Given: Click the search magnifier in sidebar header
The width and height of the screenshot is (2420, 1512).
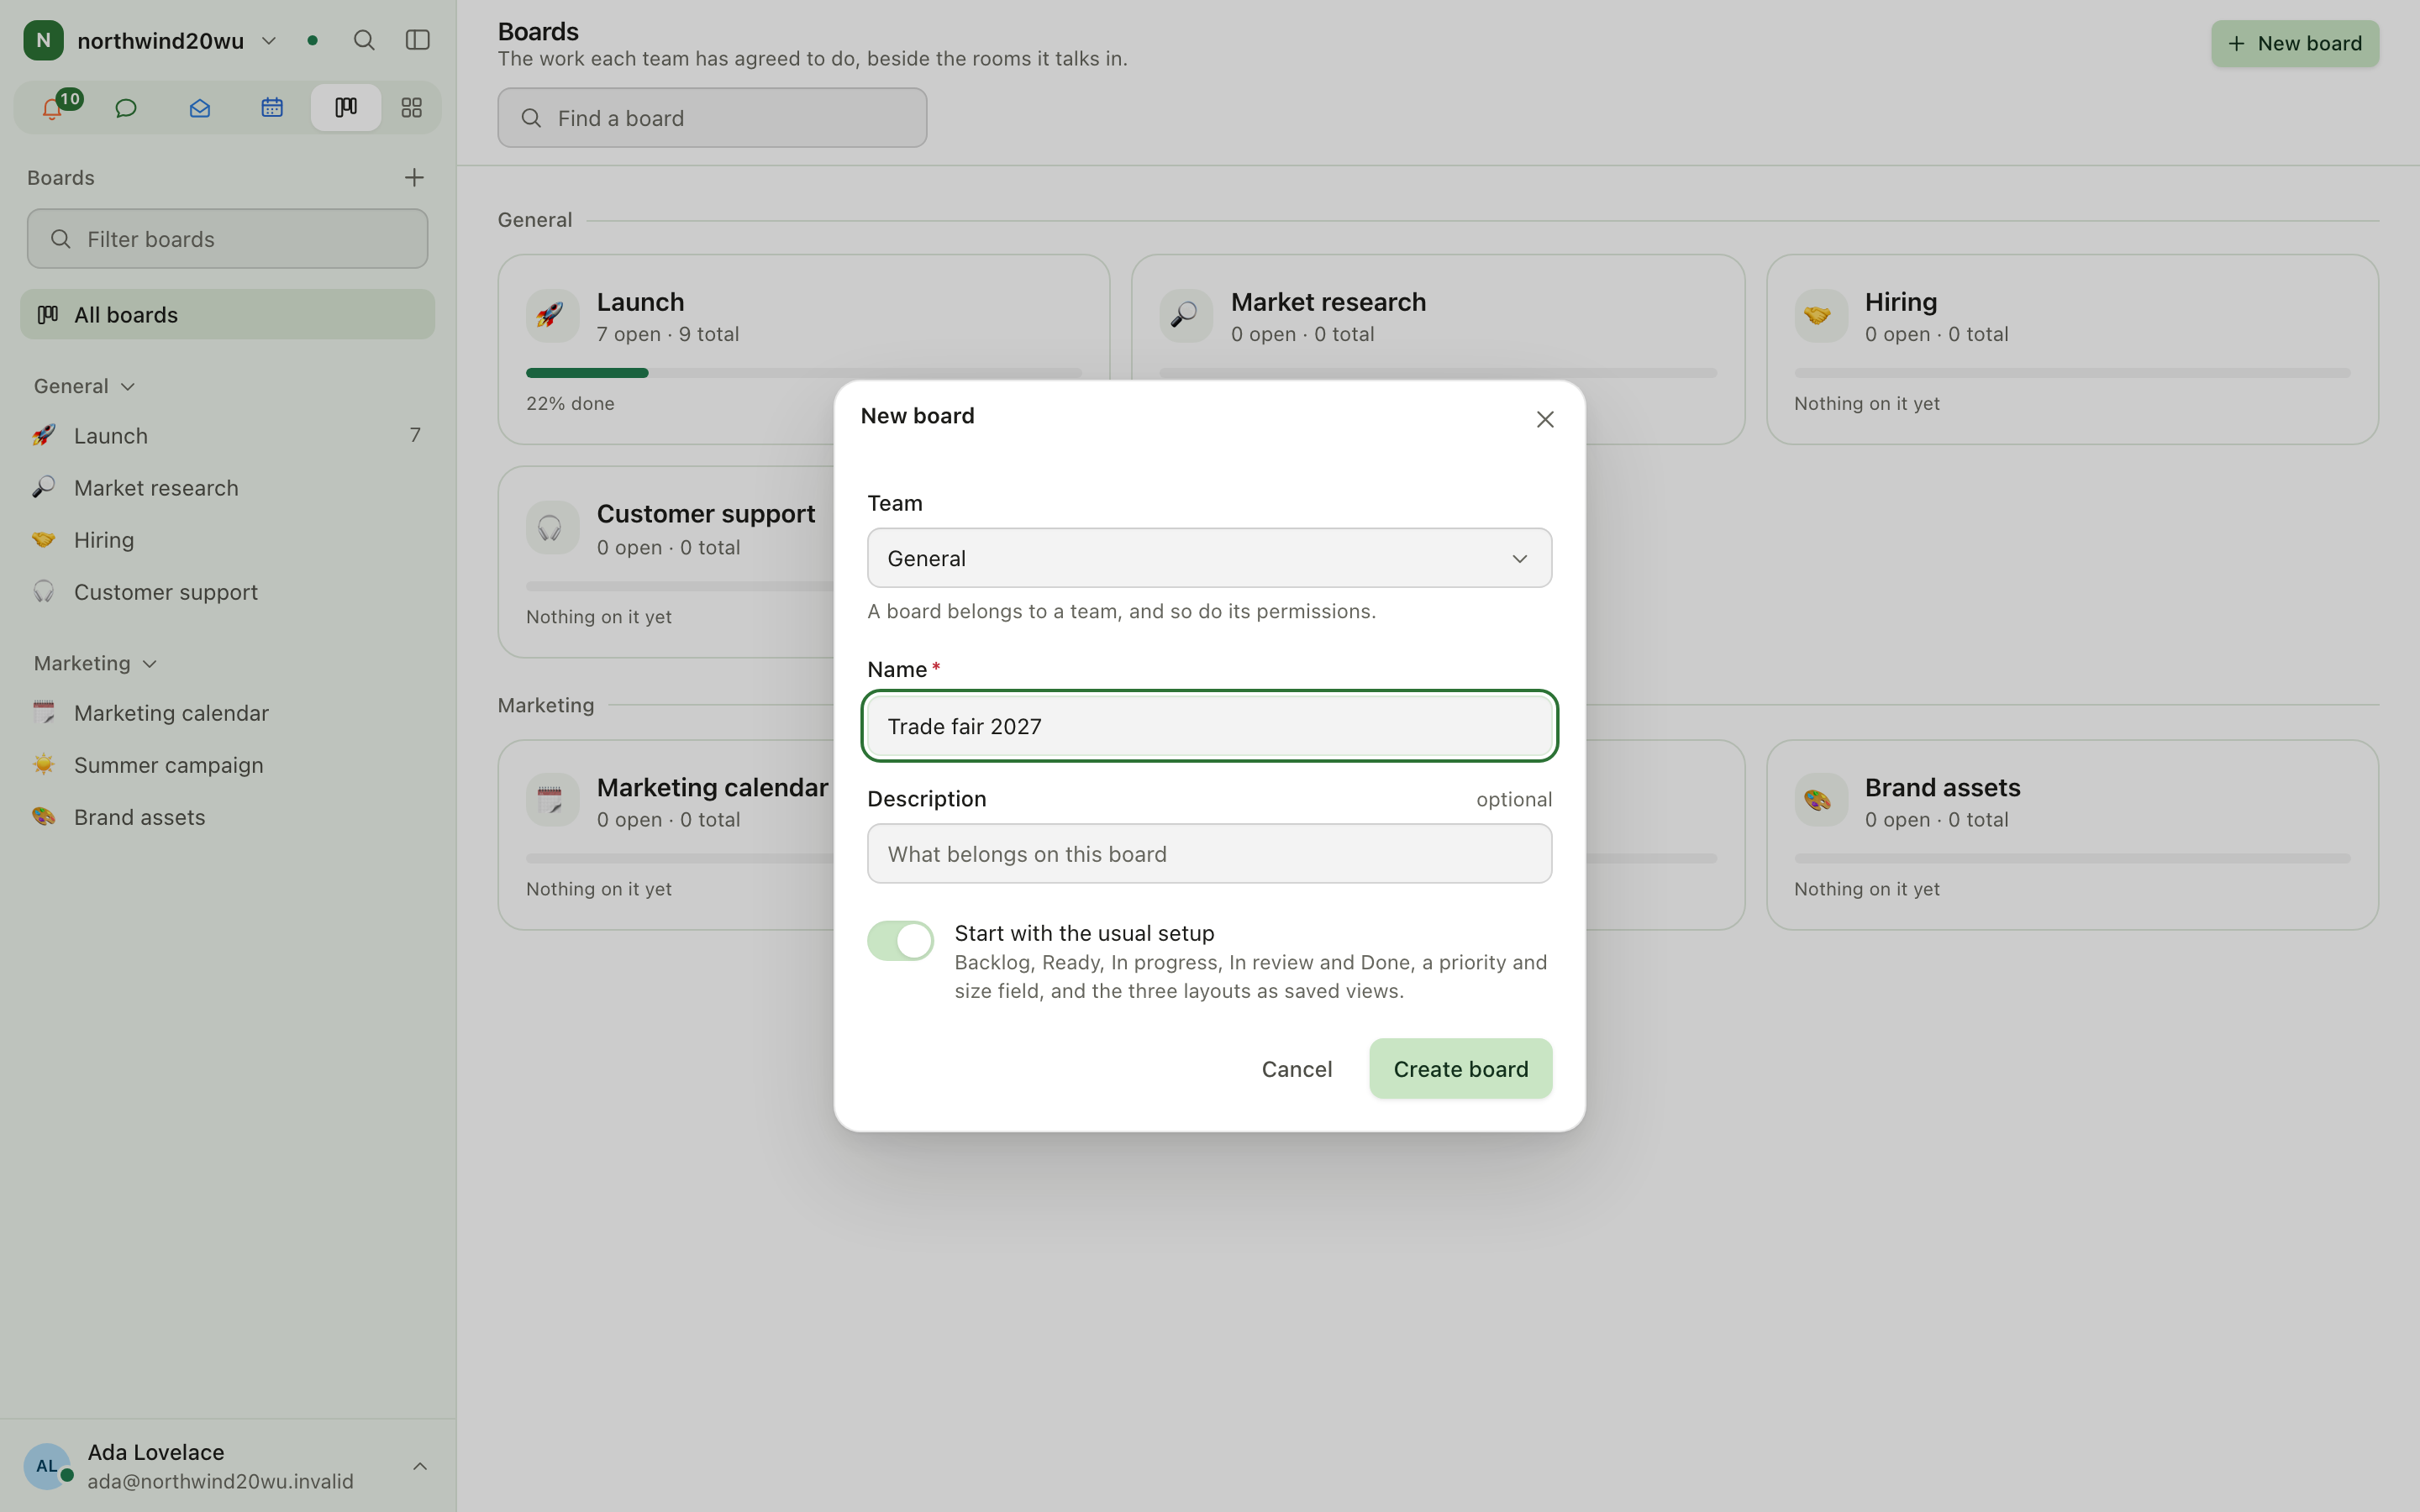Looking at the screenshot, I should pos(364,40).
